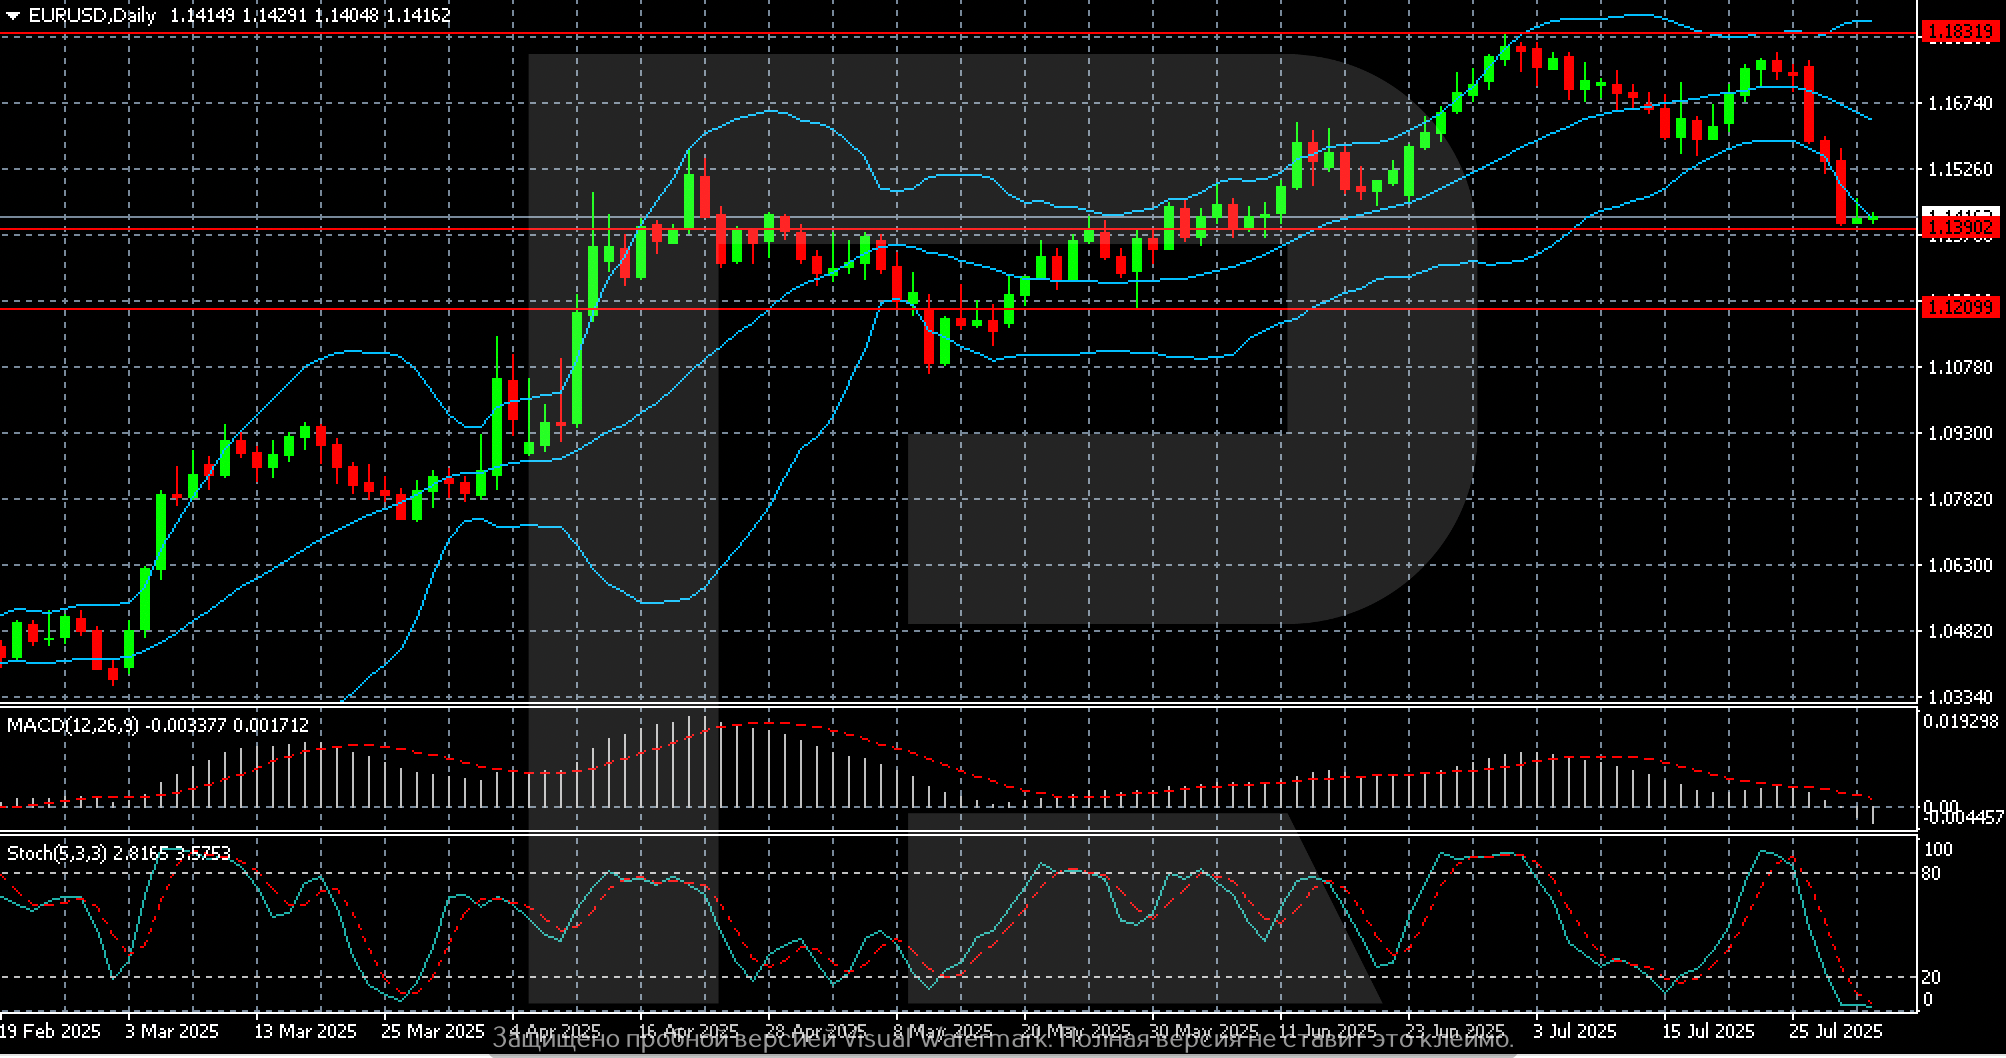Viewport: 2006px width, 1058px height.
Task: Select the red 1.13902 level price label
Action: click(1960, 230)
